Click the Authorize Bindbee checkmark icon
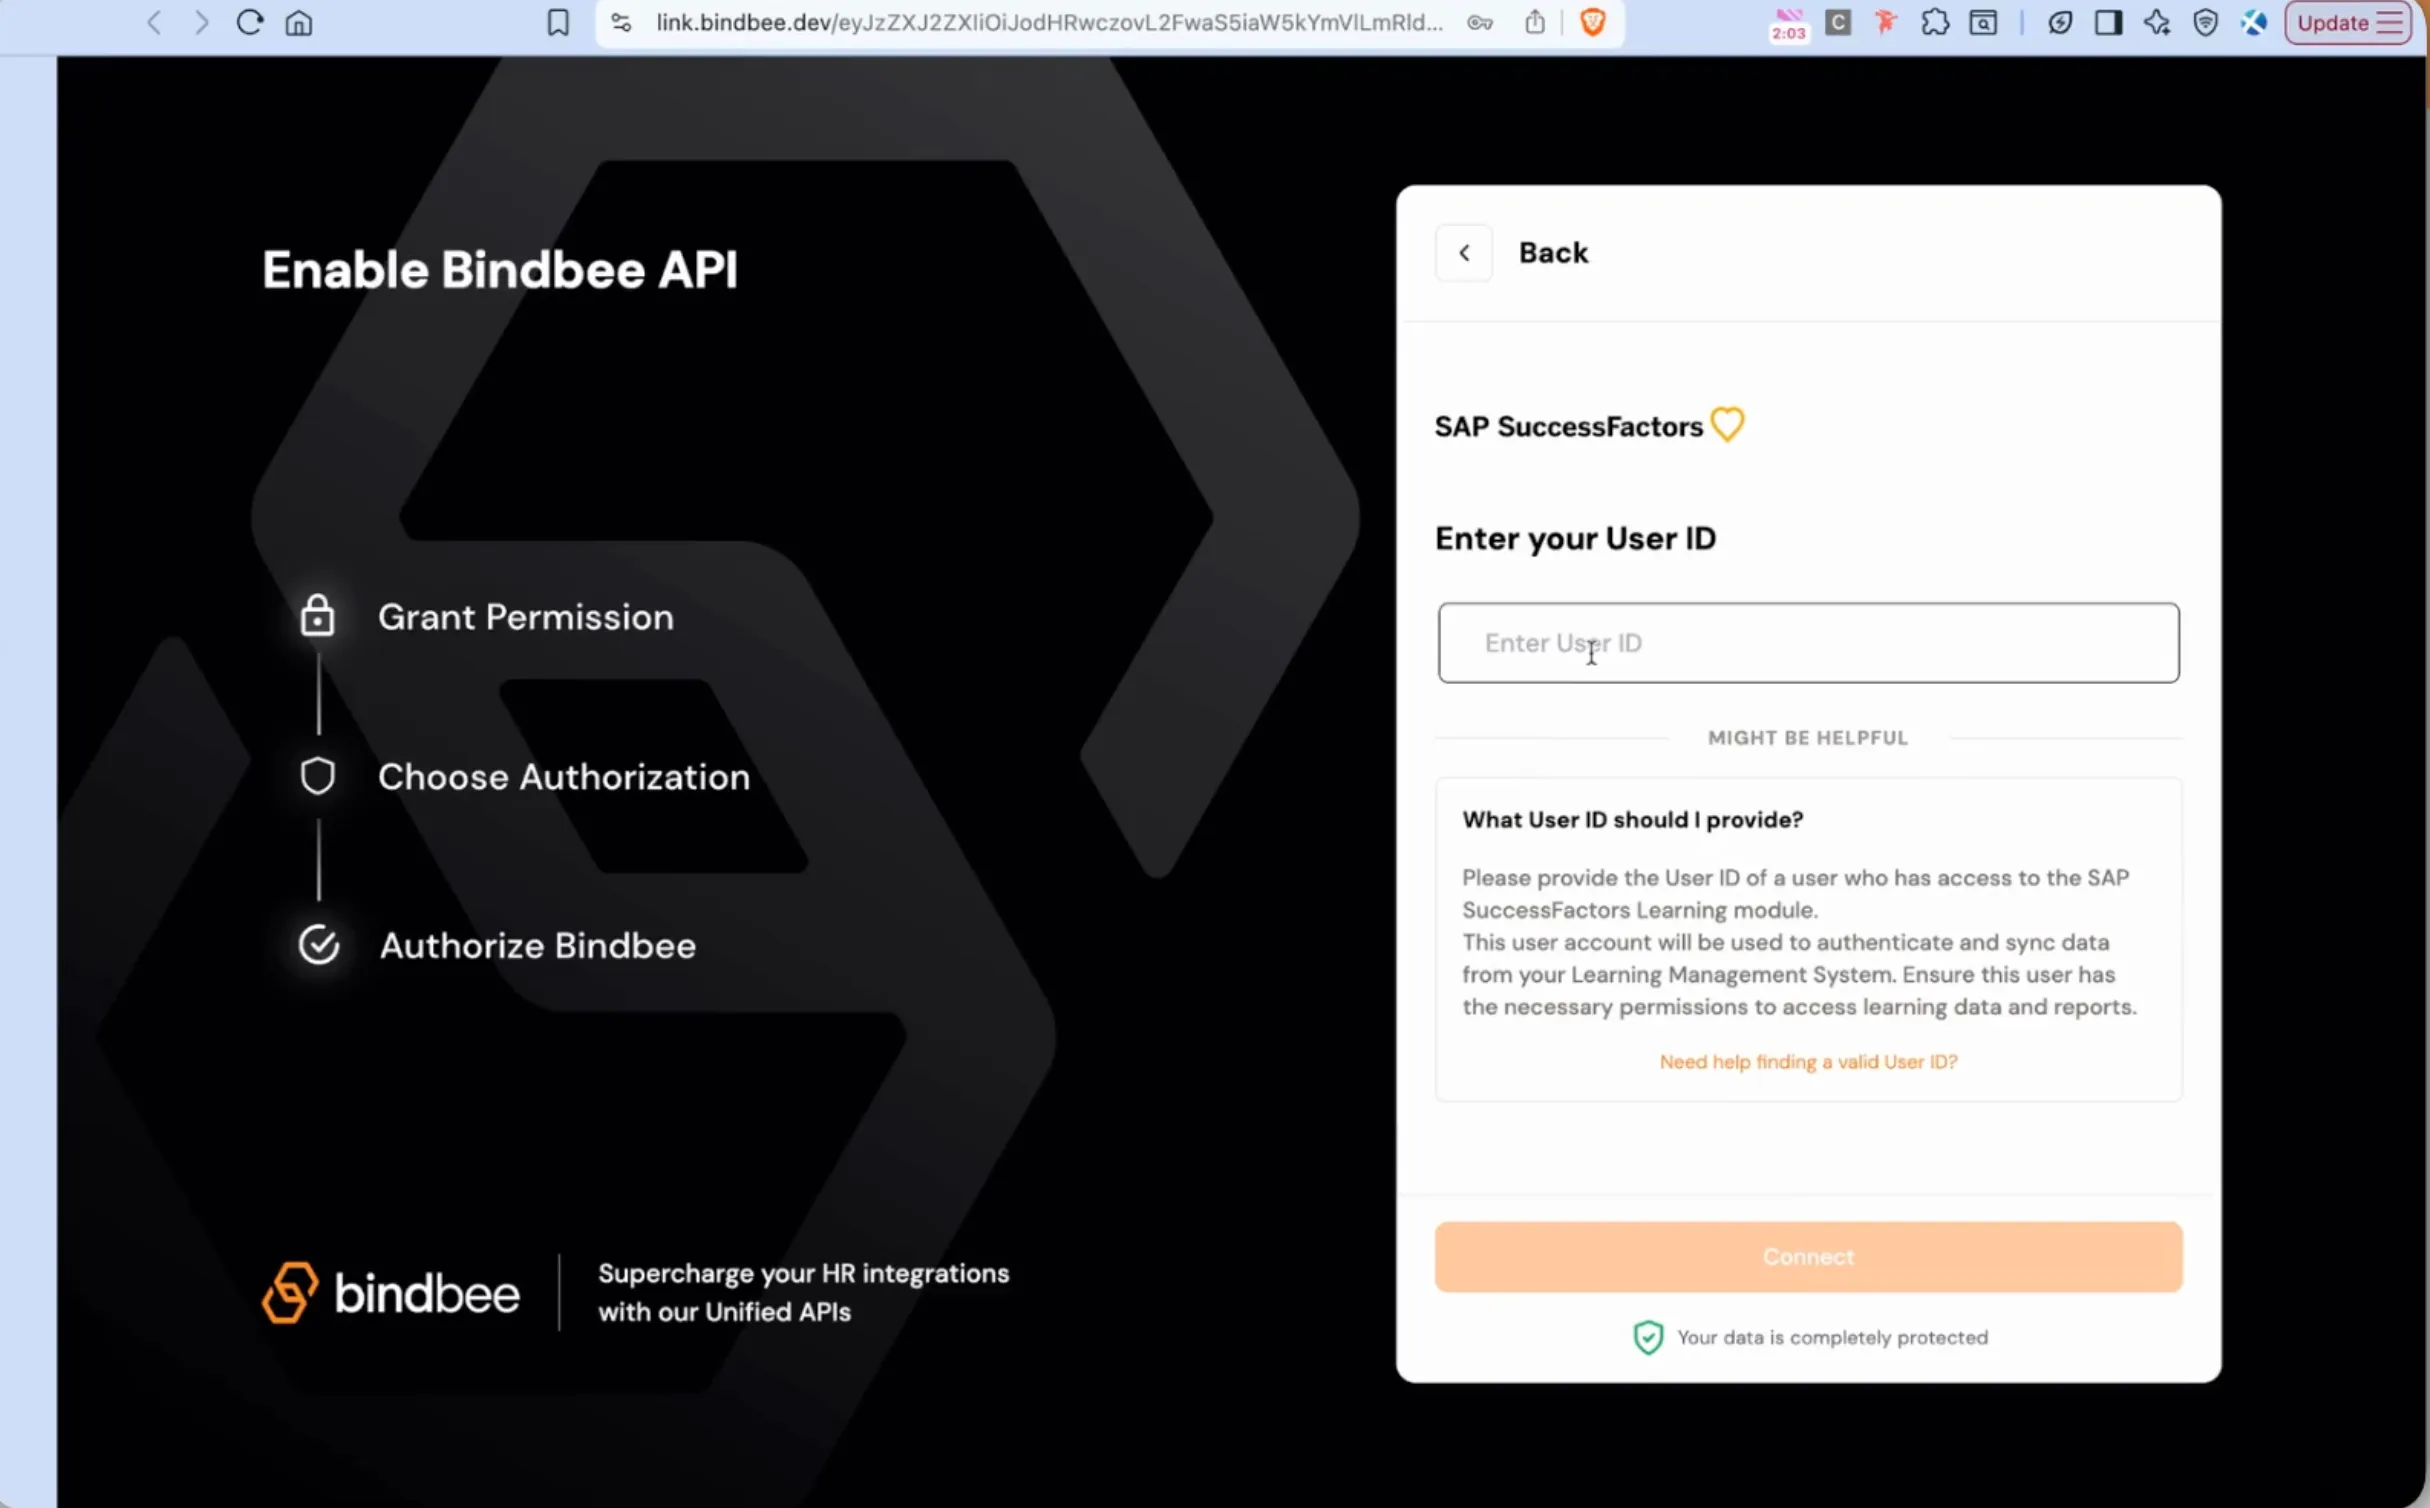The image size is (2430, 1508). [x=319, y=944]
